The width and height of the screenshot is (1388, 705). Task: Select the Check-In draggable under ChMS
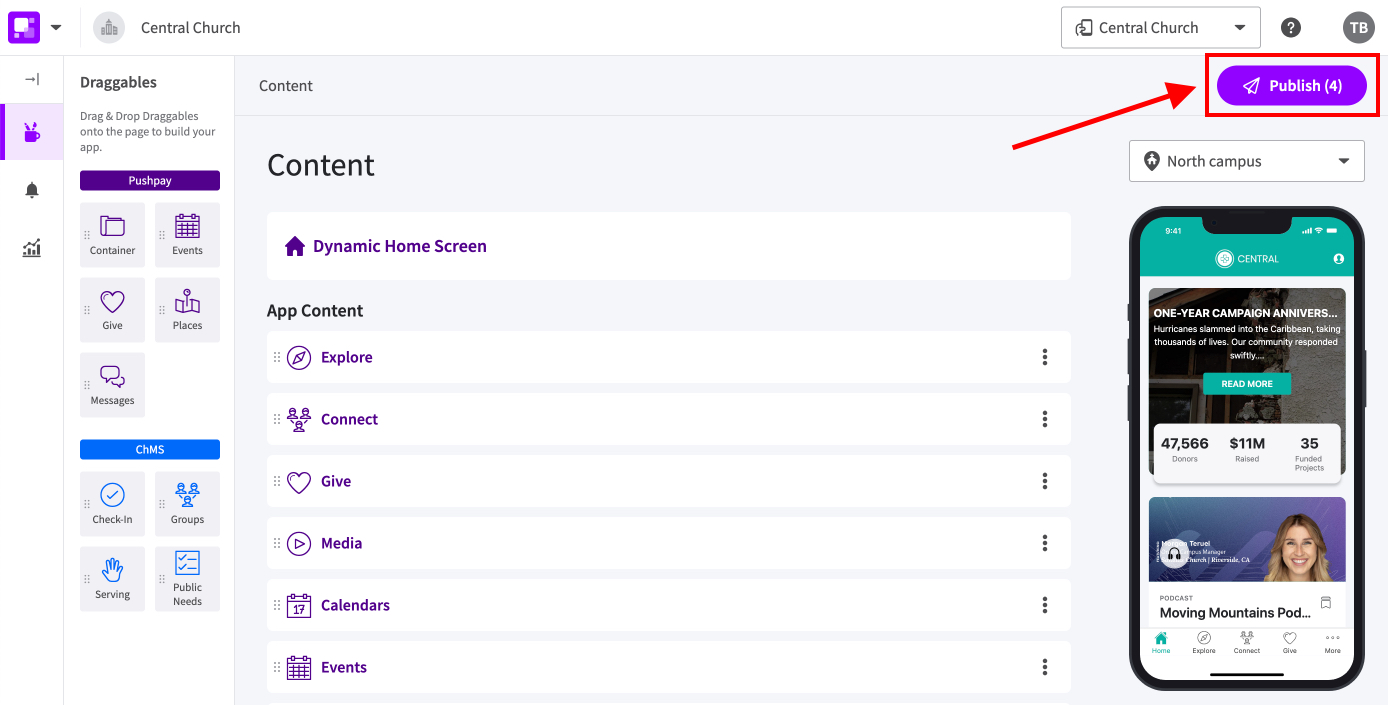click(112, 504)
